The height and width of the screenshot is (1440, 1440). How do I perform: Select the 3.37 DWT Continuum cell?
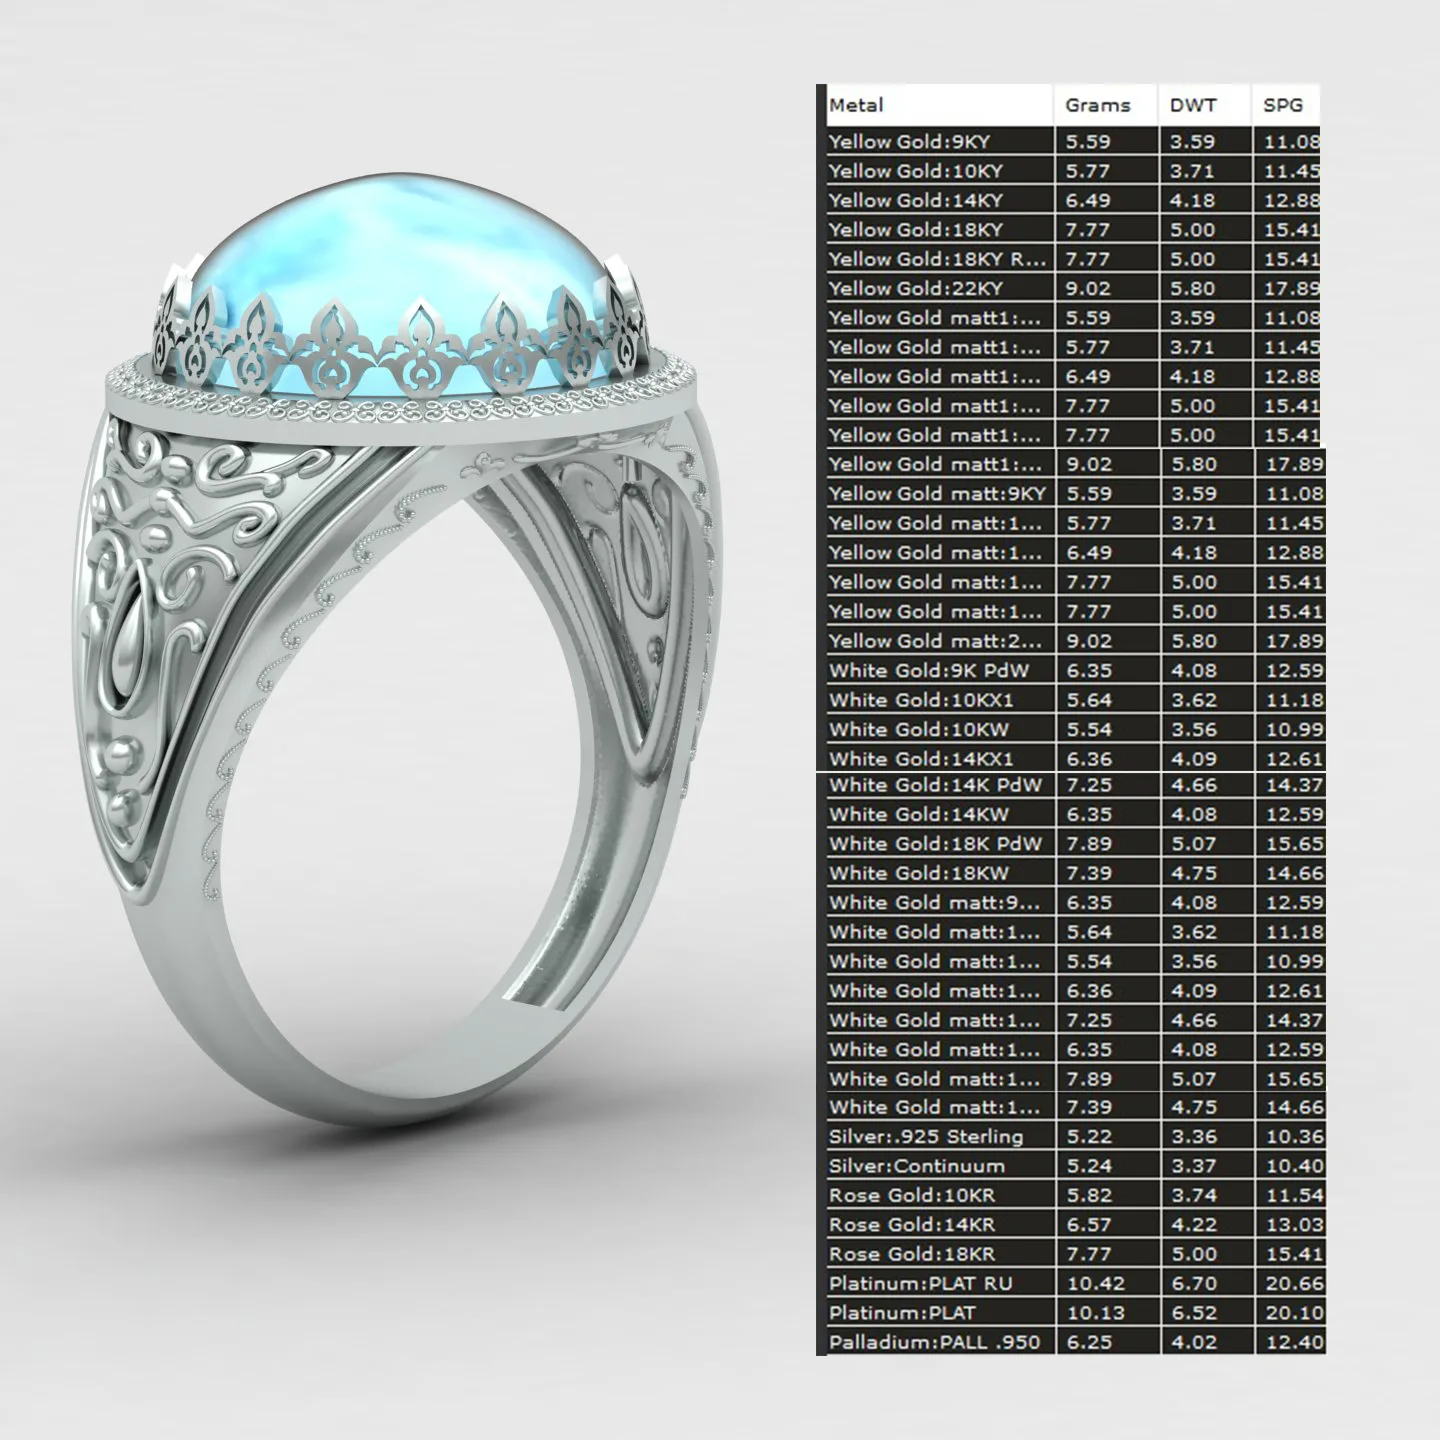[x=1193, y=1166]
